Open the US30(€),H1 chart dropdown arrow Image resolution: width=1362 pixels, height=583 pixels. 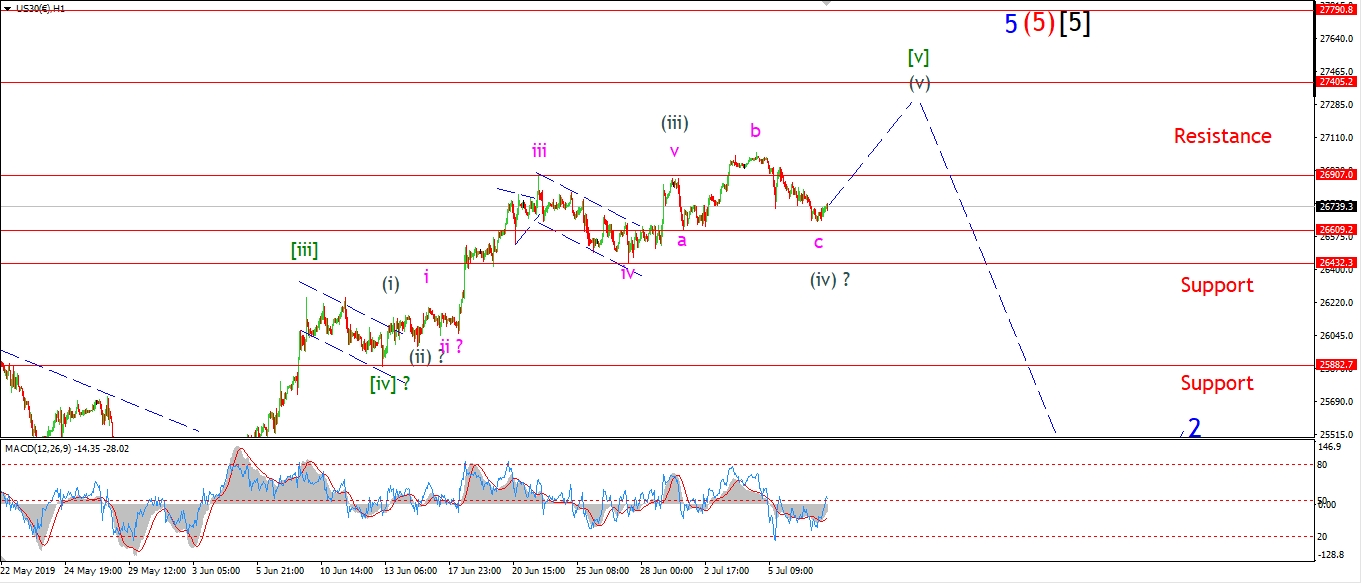point(8,8)
